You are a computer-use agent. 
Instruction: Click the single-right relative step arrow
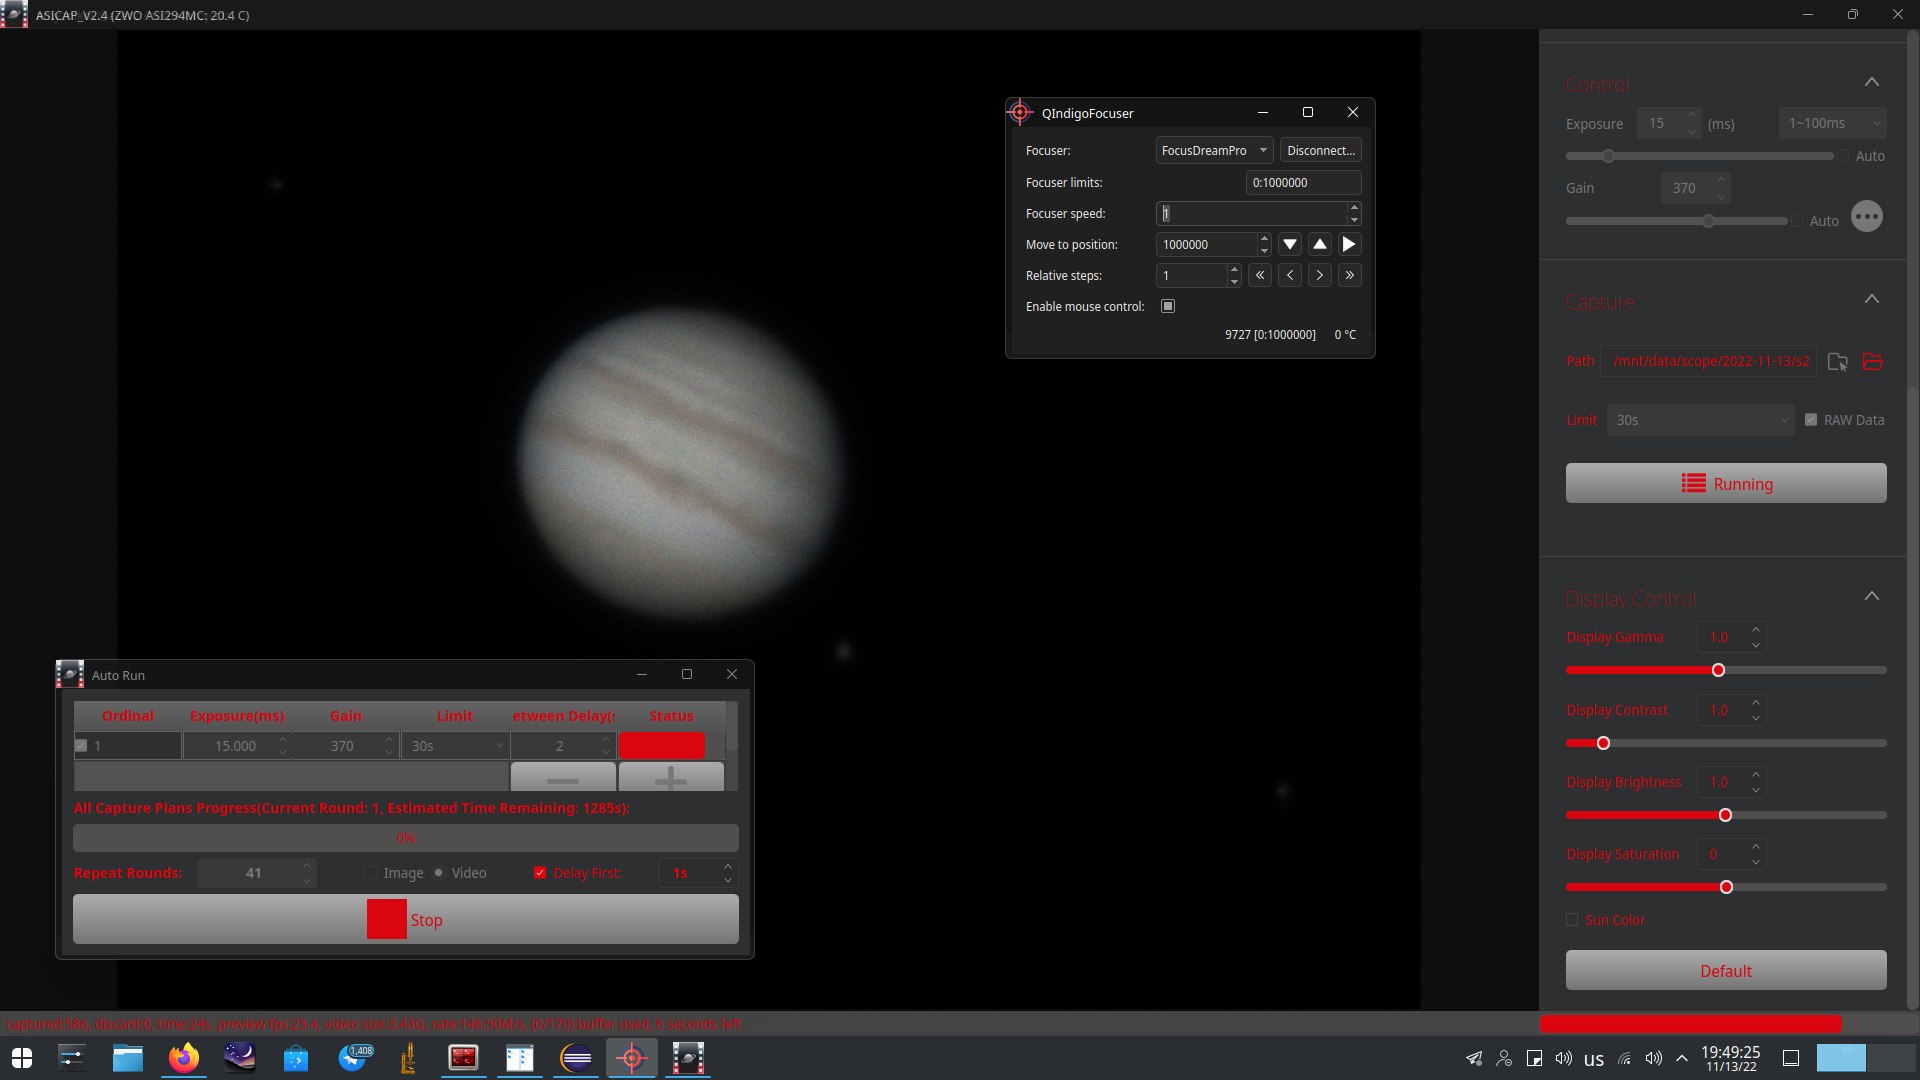click(1320, 276)
